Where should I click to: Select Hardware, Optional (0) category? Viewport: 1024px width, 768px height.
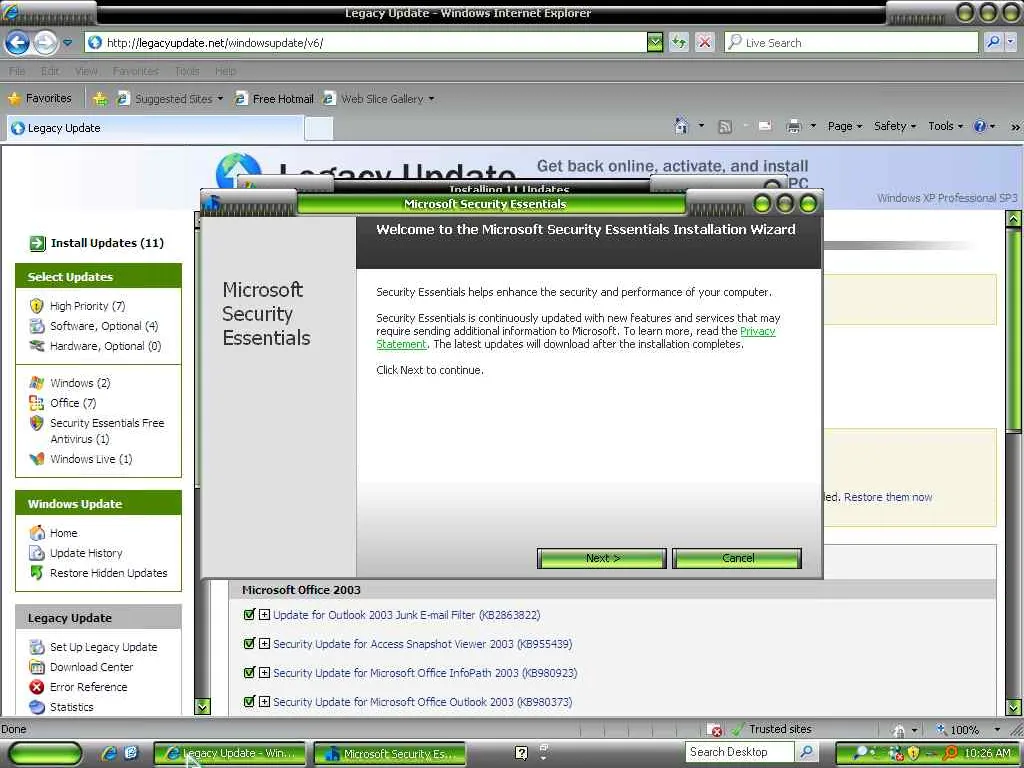point(105,346)
